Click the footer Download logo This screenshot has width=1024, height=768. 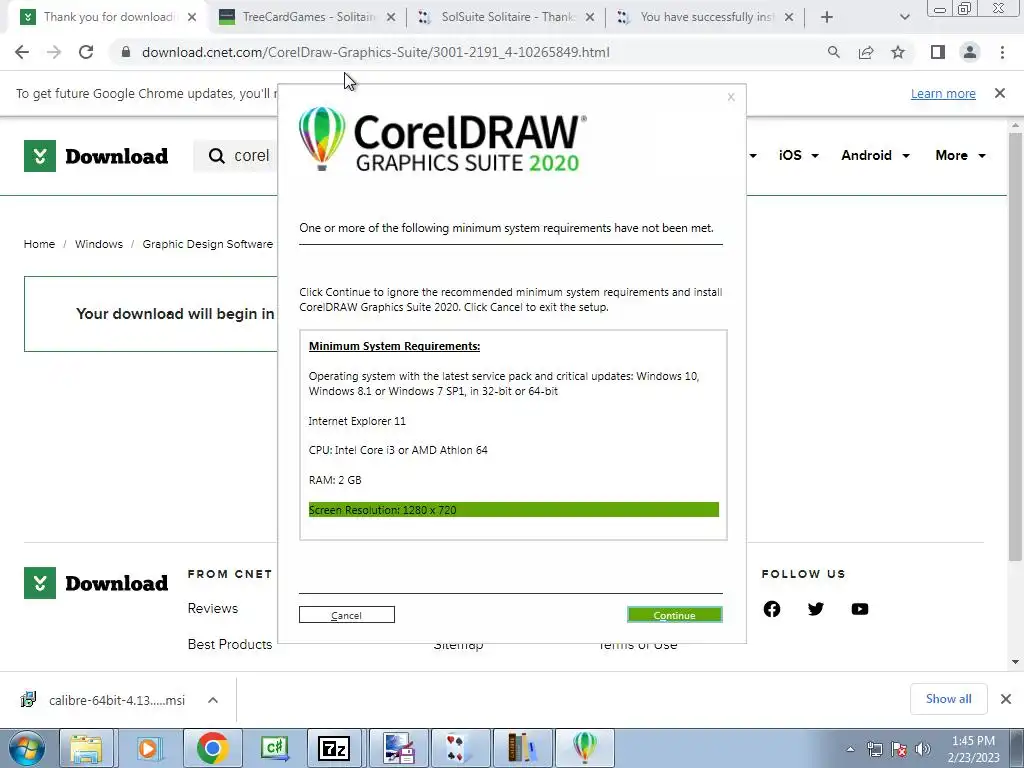[x=96, y=583]
